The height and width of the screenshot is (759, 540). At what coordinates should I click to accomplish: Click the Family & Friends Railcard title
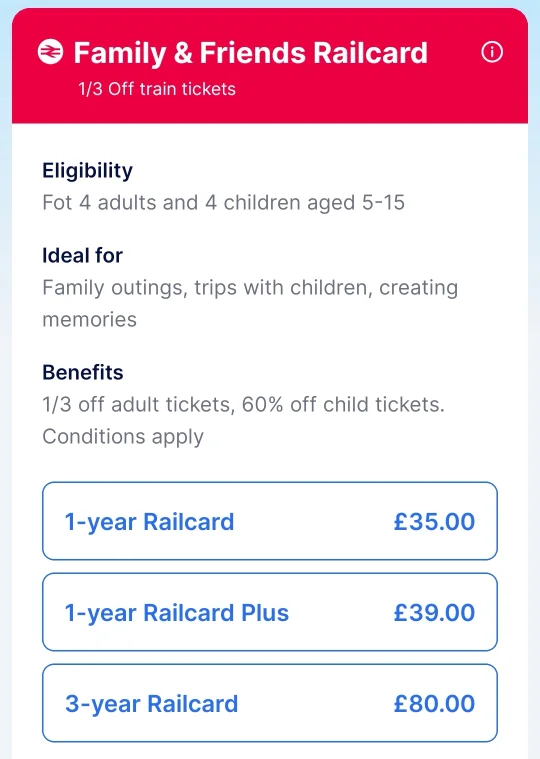pyautogui.click(x=251, y=53)
